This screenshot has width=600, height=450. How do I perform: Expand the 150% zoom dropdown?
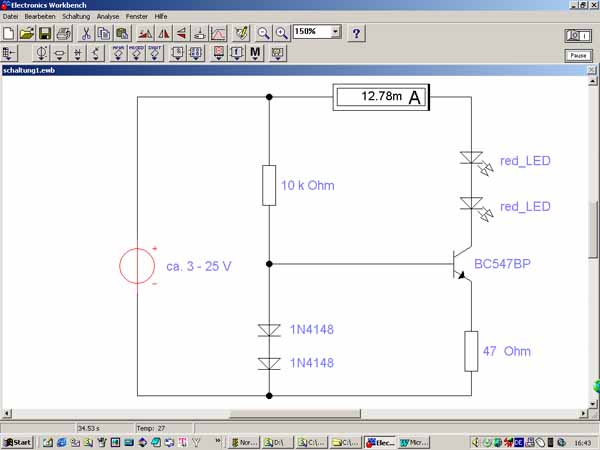click(335, 32)
